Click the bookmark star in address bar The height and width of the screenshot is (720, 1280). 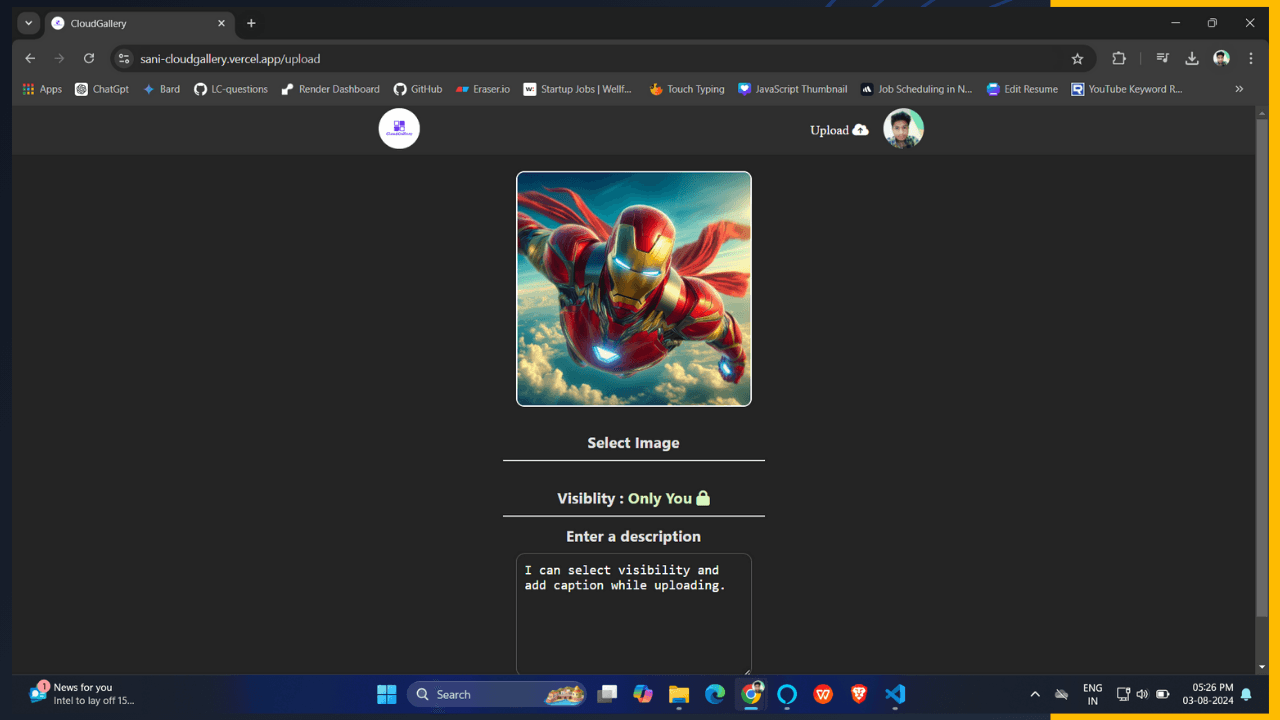pyautogui.click(x=1077, y=59)
